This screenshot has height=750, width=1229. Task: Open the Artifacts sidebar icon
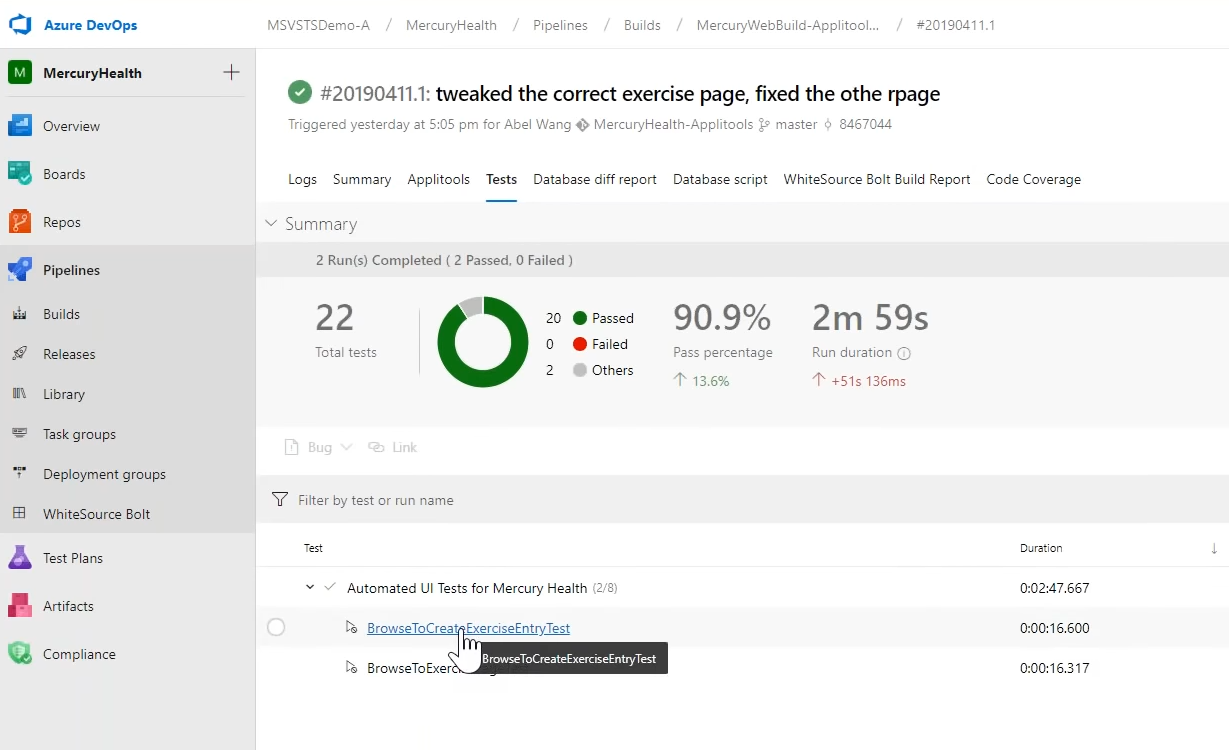coord(20,606)
